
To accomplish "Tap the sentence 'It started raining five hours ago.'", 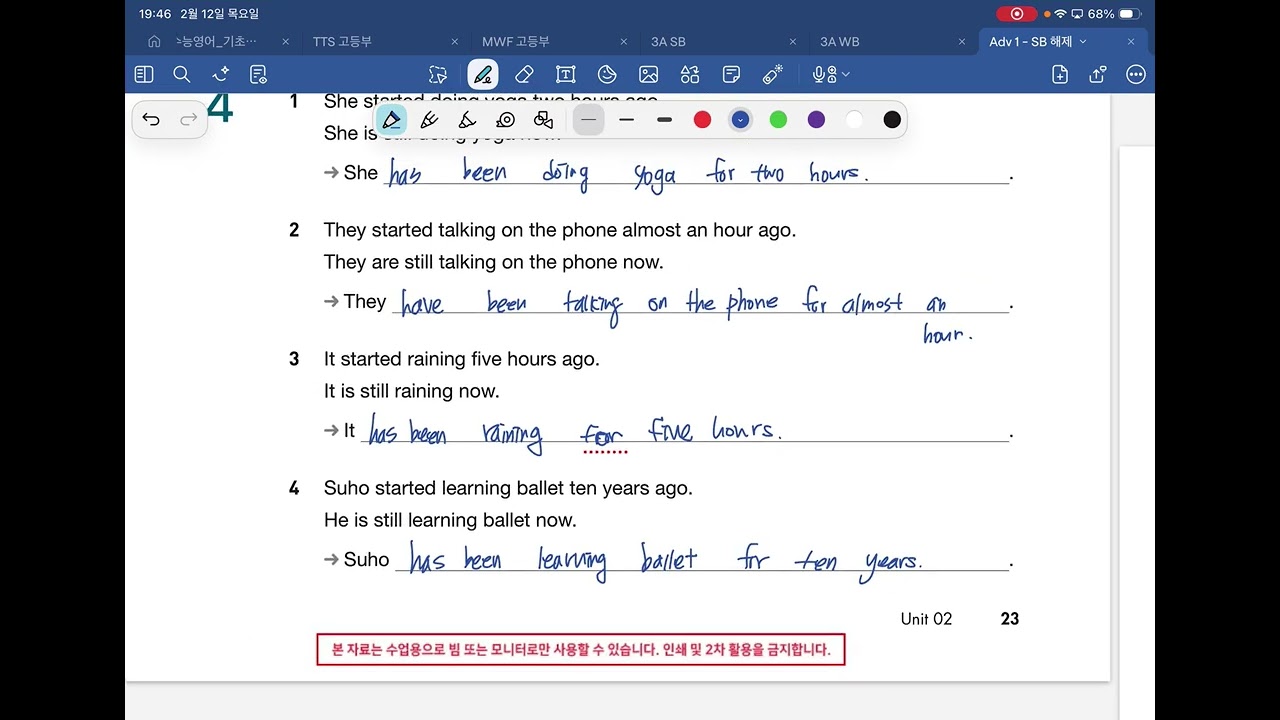I will pyautogui.click(x=462, y=359).
